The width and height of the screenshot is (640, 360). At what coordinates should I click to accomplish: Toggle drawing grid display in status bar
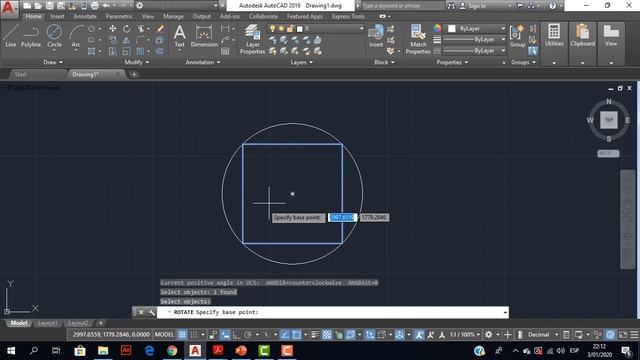click(182, 335)
